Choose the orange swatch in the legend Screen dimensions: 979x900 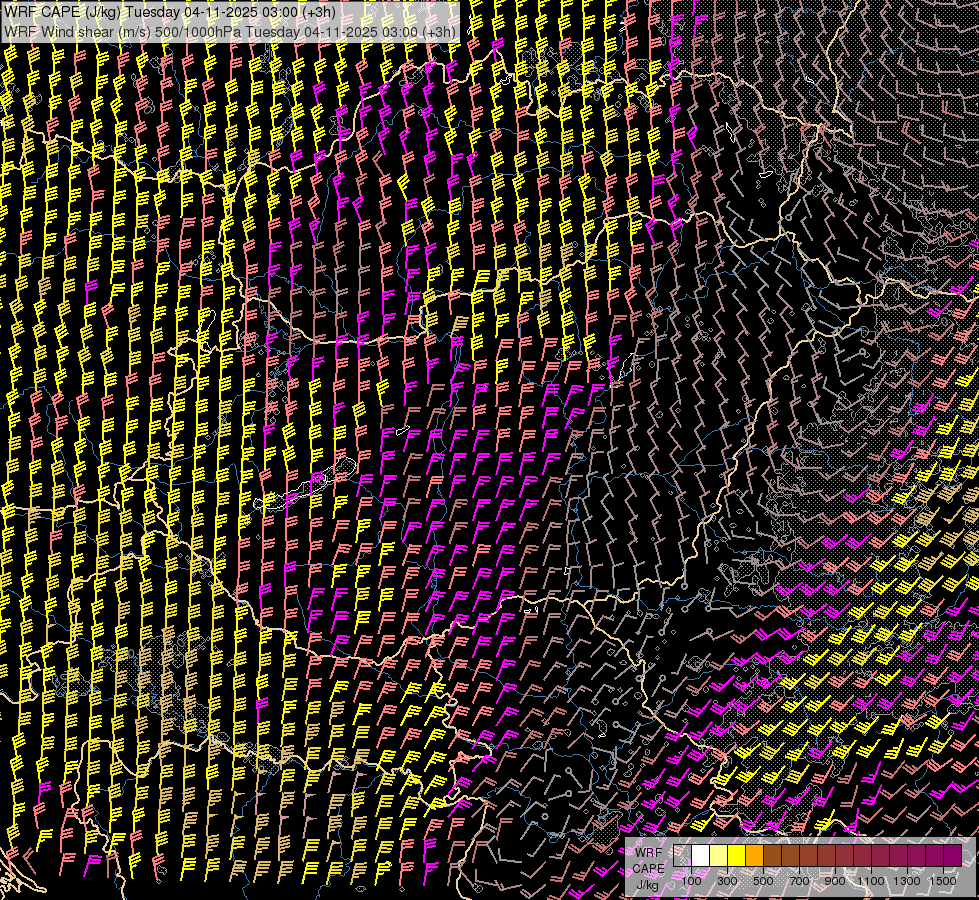click(x=754, y=856)
